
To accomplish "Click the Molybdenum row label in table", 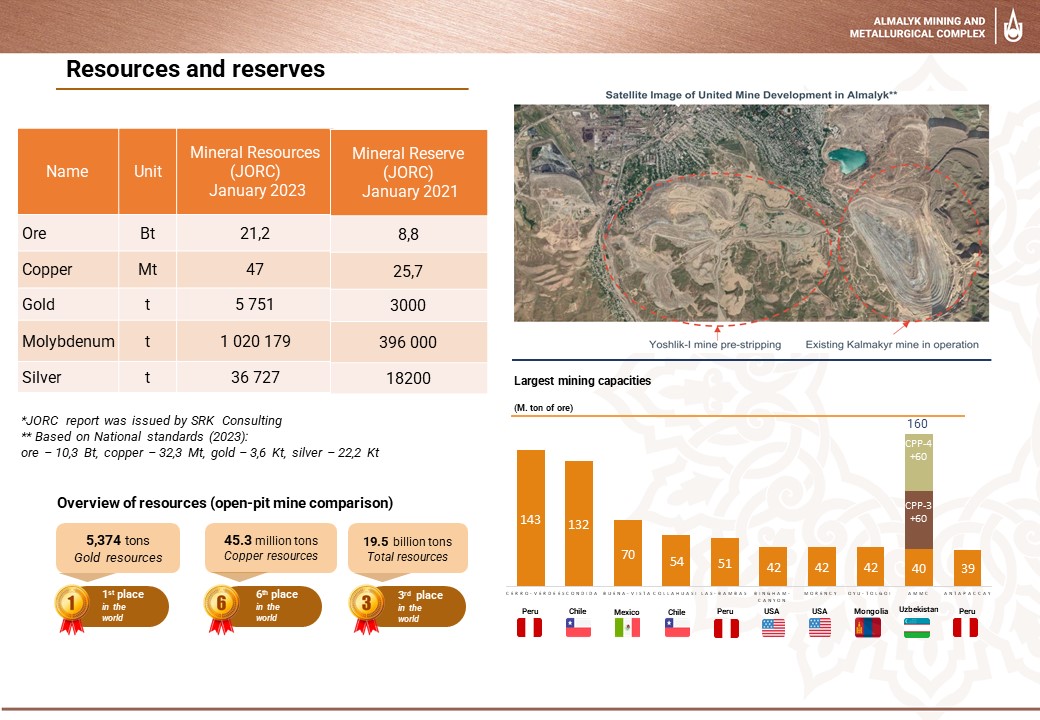I will (68, 342).
